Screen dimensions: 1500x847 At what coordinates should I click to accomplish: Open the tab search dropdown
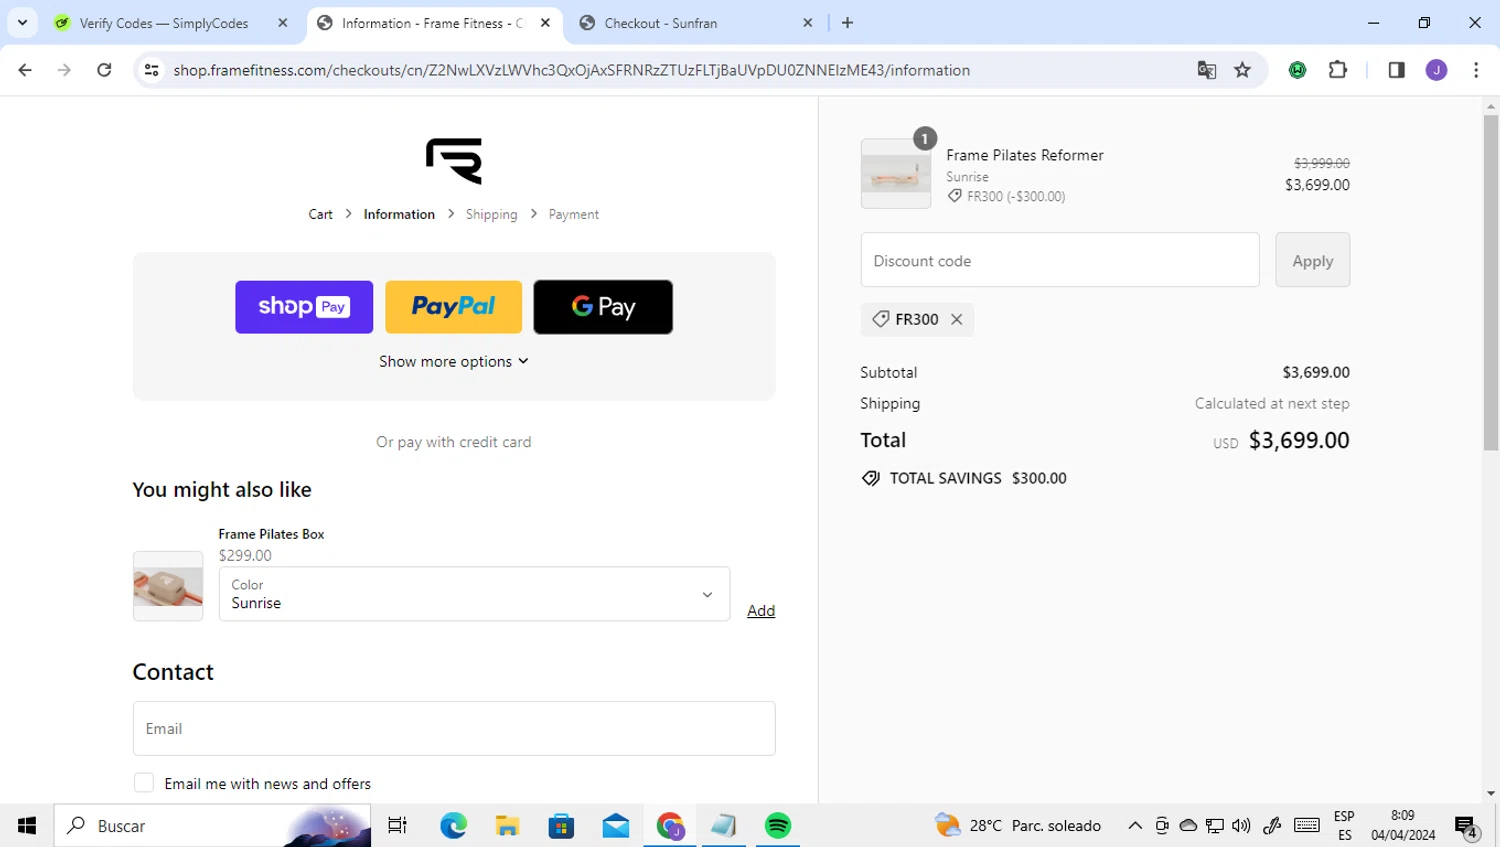pos(22,23)
